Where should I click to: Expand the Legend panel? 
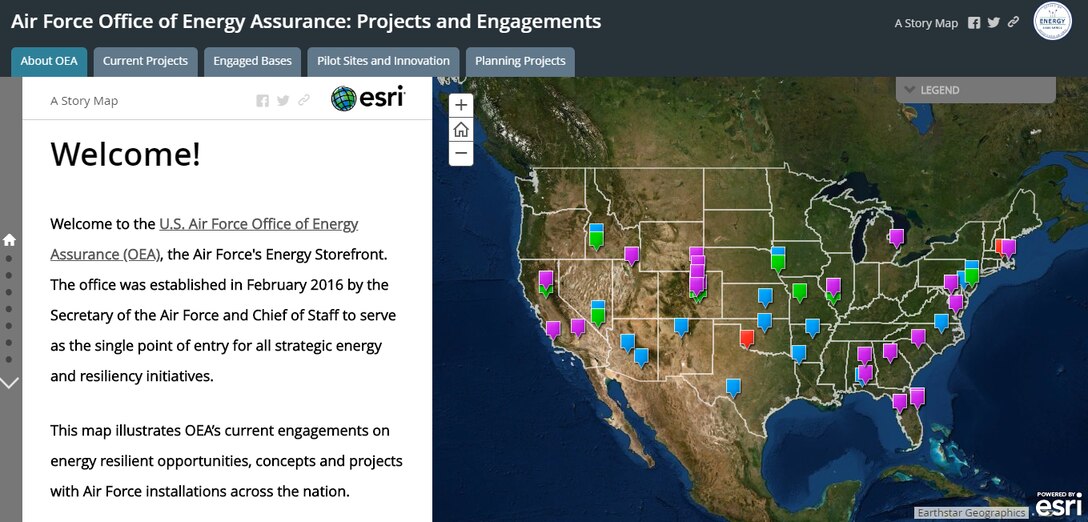[x=976, y=90]
